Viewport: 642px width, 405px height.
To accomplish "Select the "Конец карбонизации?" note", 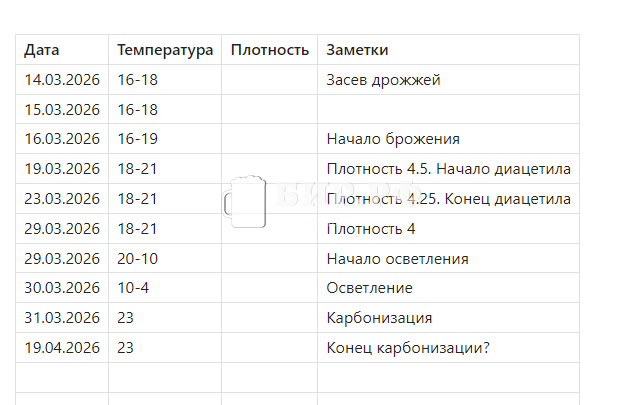I will click(x=408, y=348).
